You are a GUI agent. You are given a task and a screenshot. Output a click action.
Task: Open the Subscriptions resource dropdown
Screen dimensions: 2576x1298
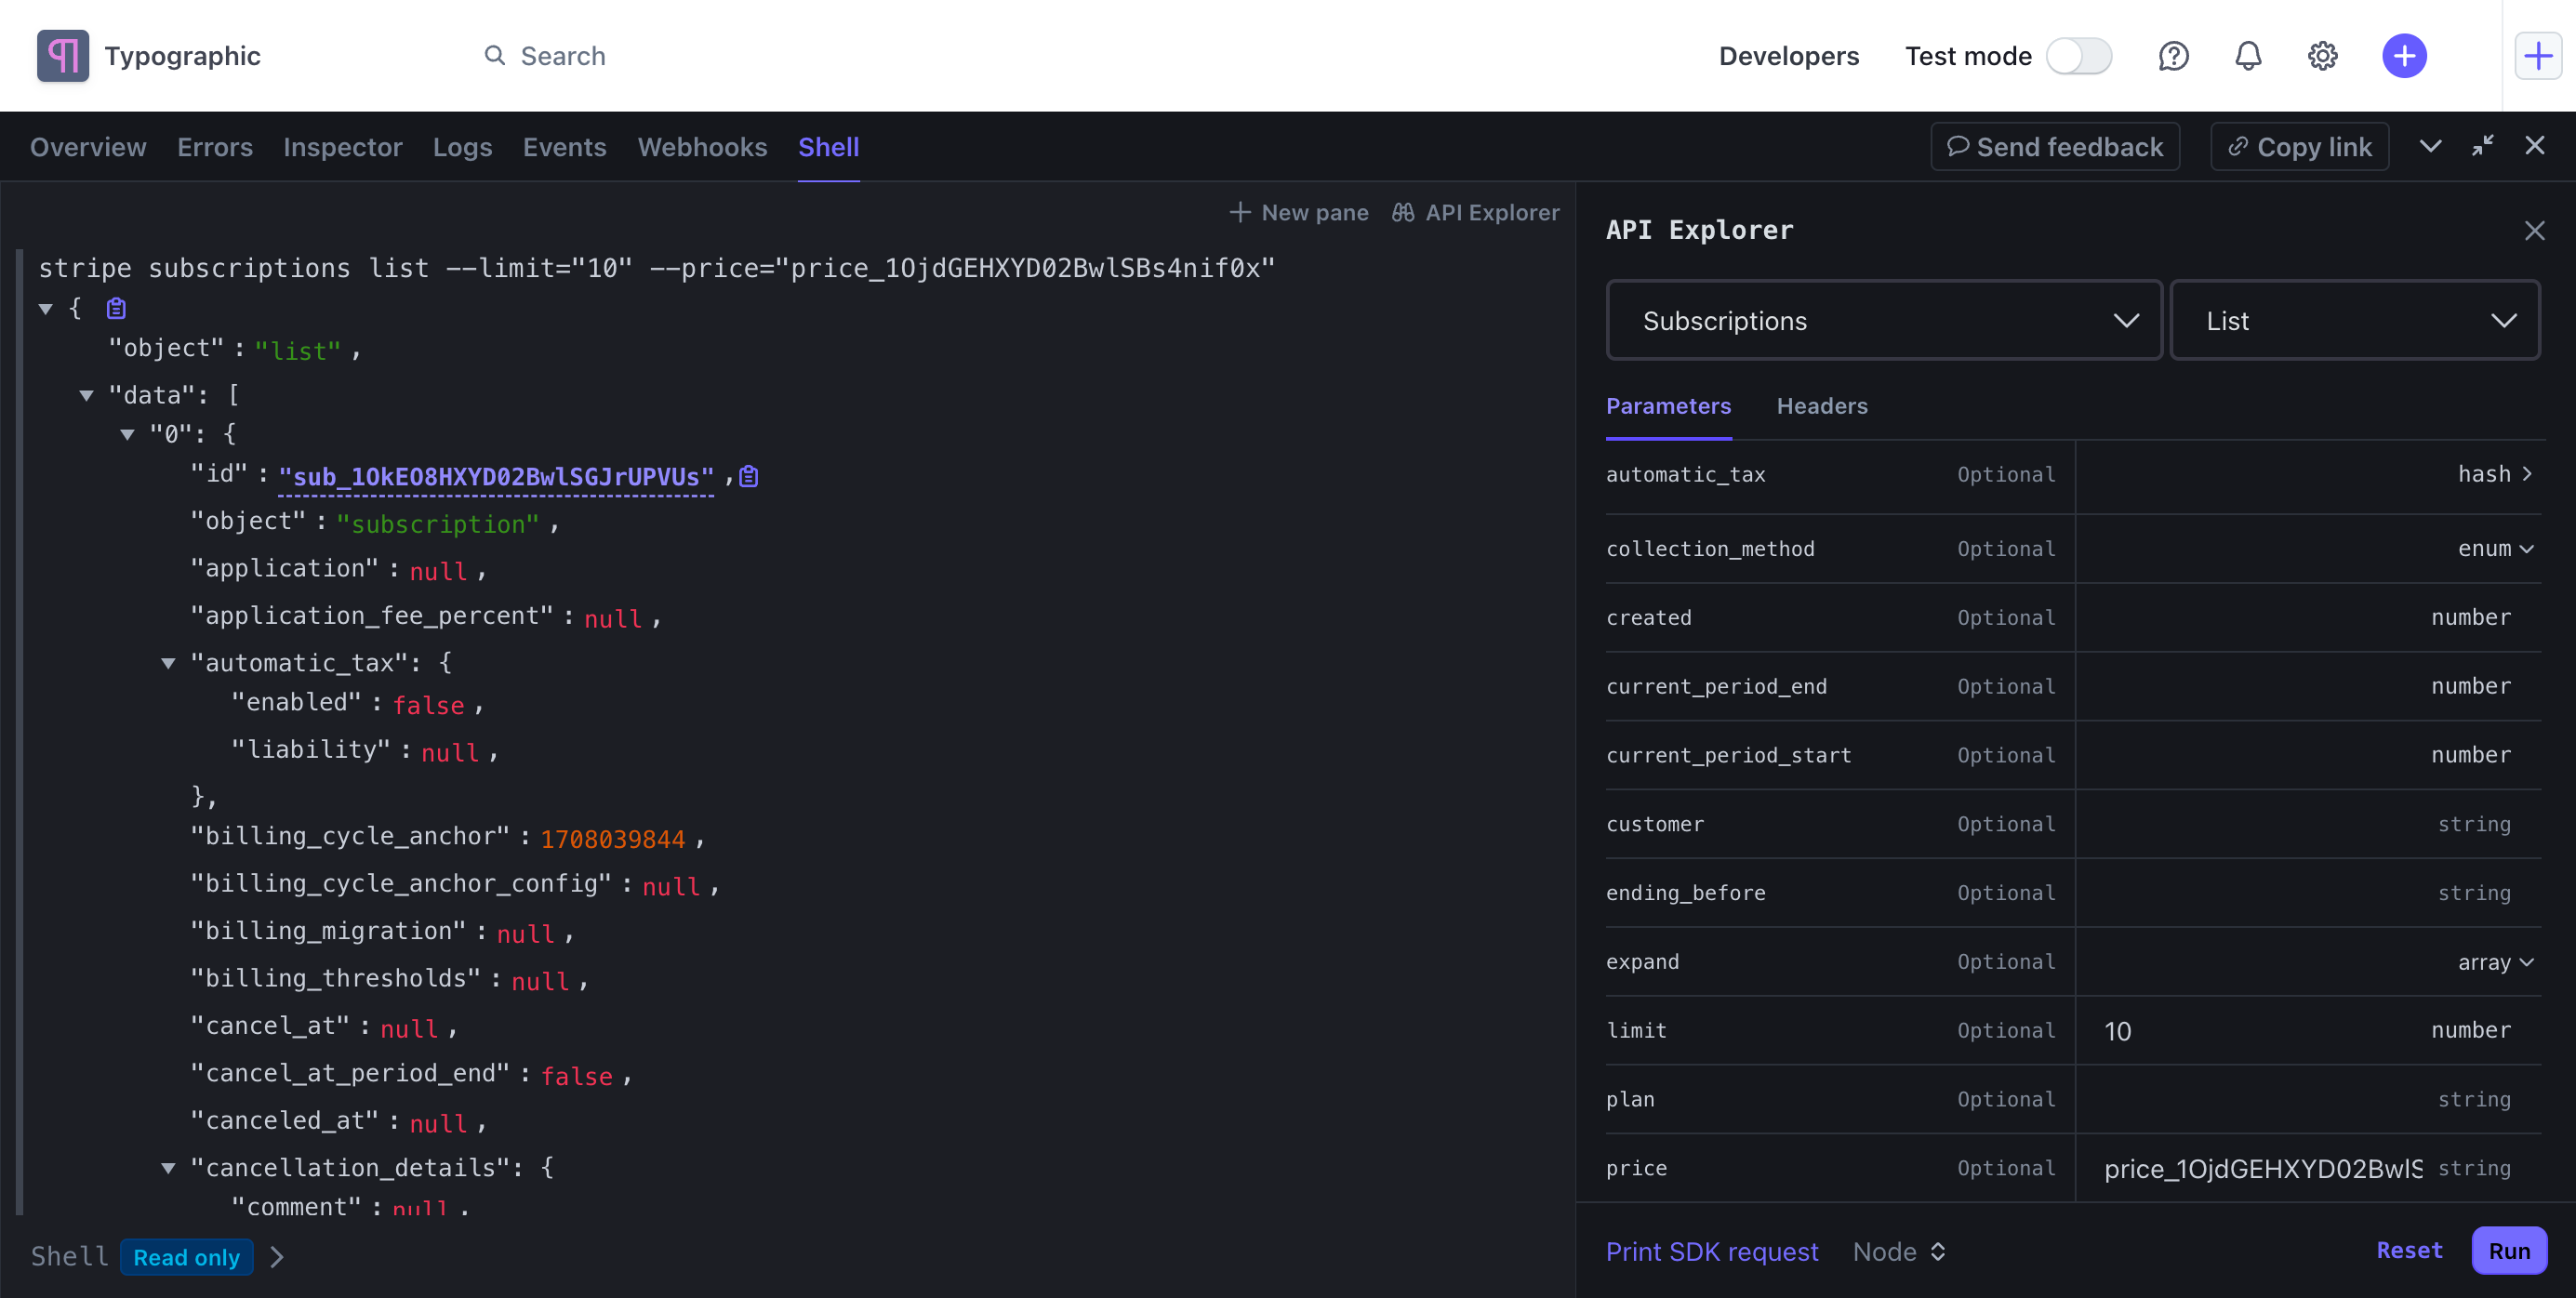coord(1884,320)
